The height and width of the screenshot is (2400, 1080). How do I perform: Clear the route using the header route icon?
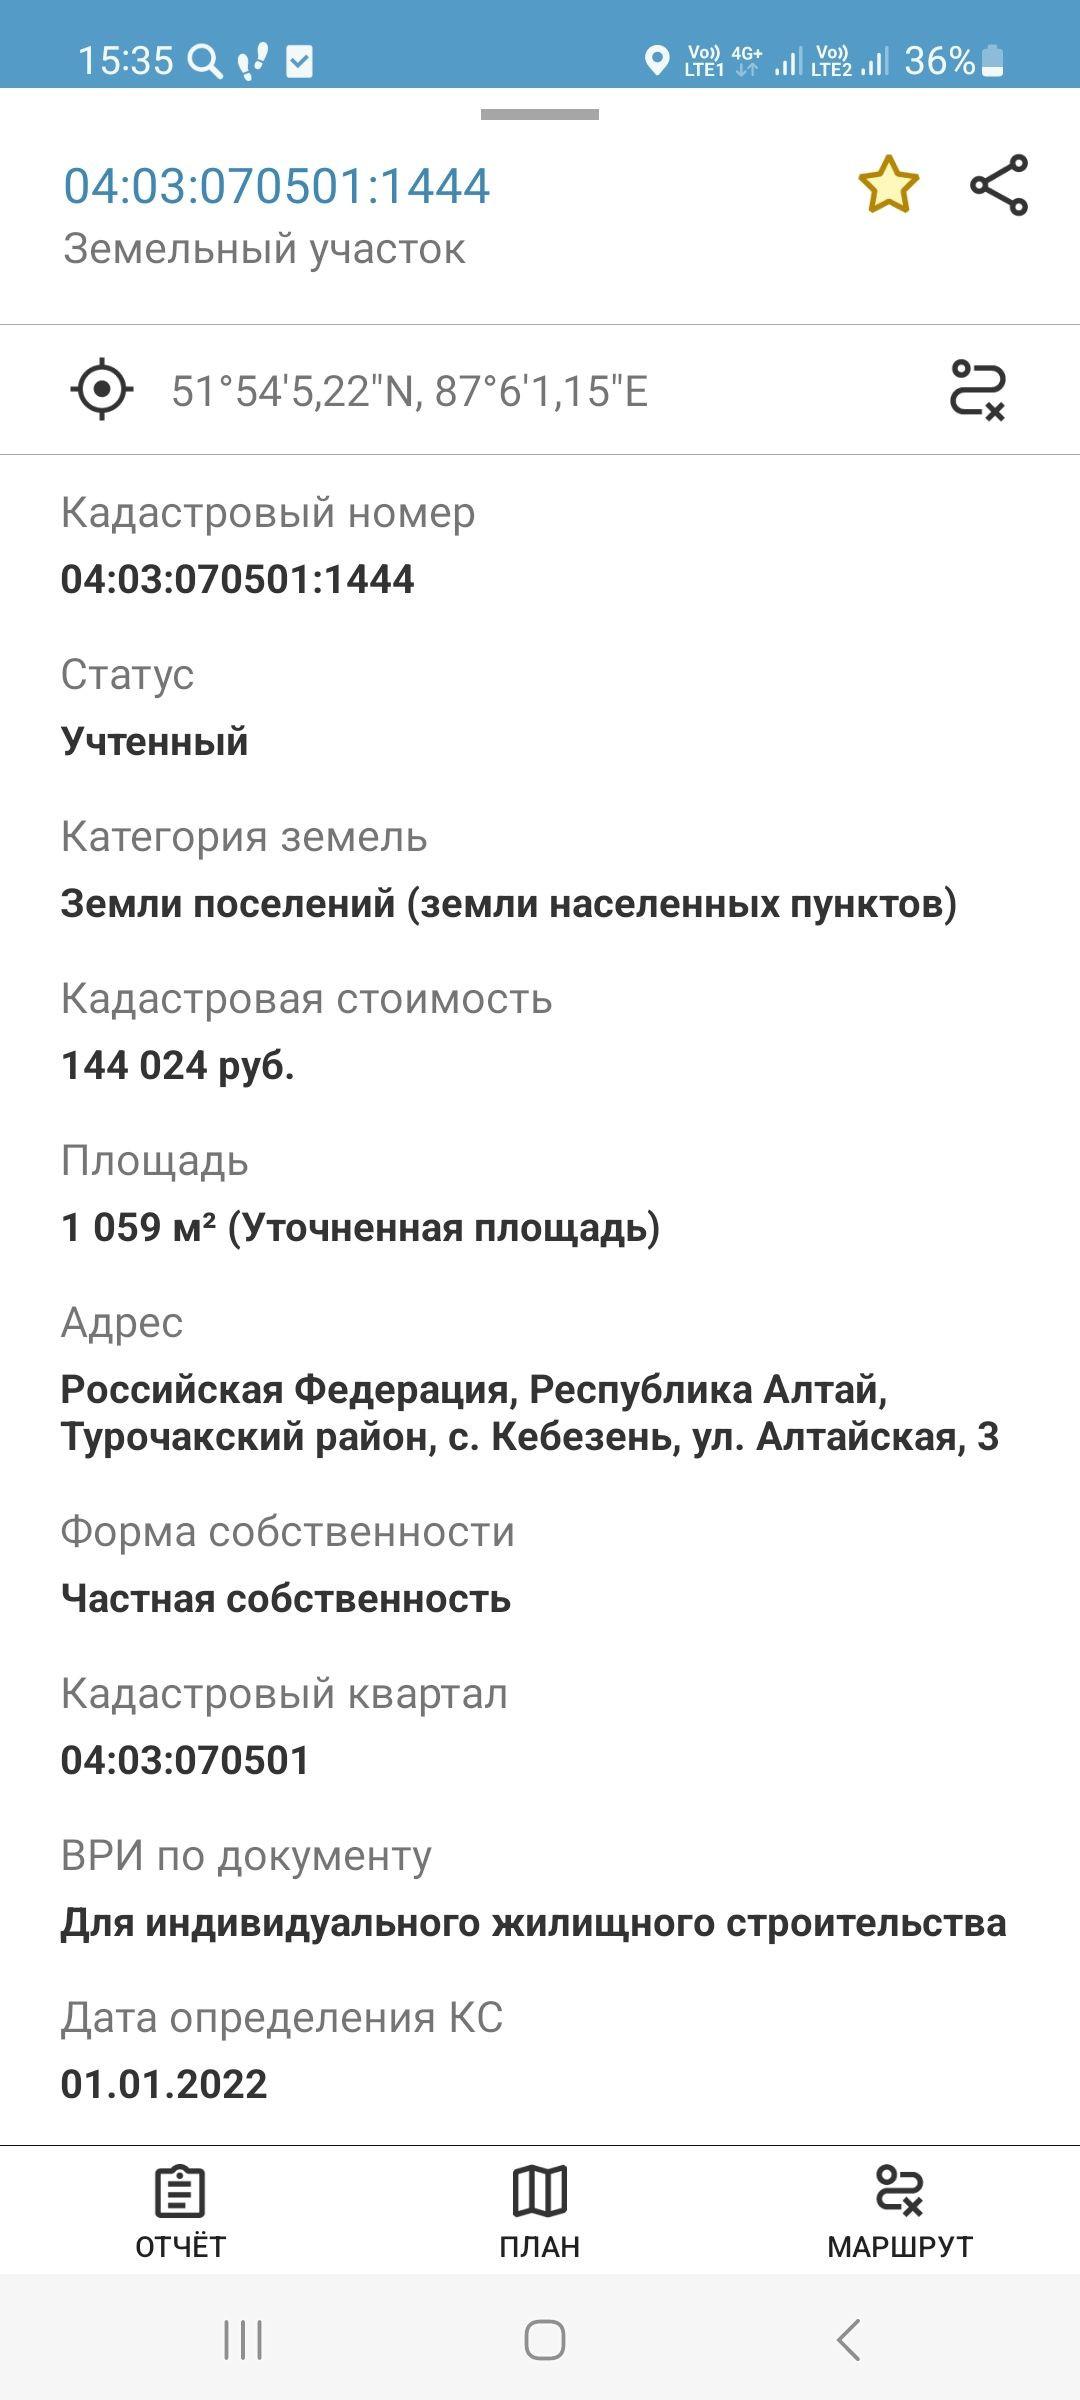pyautogui.click(x=977, y=390)
